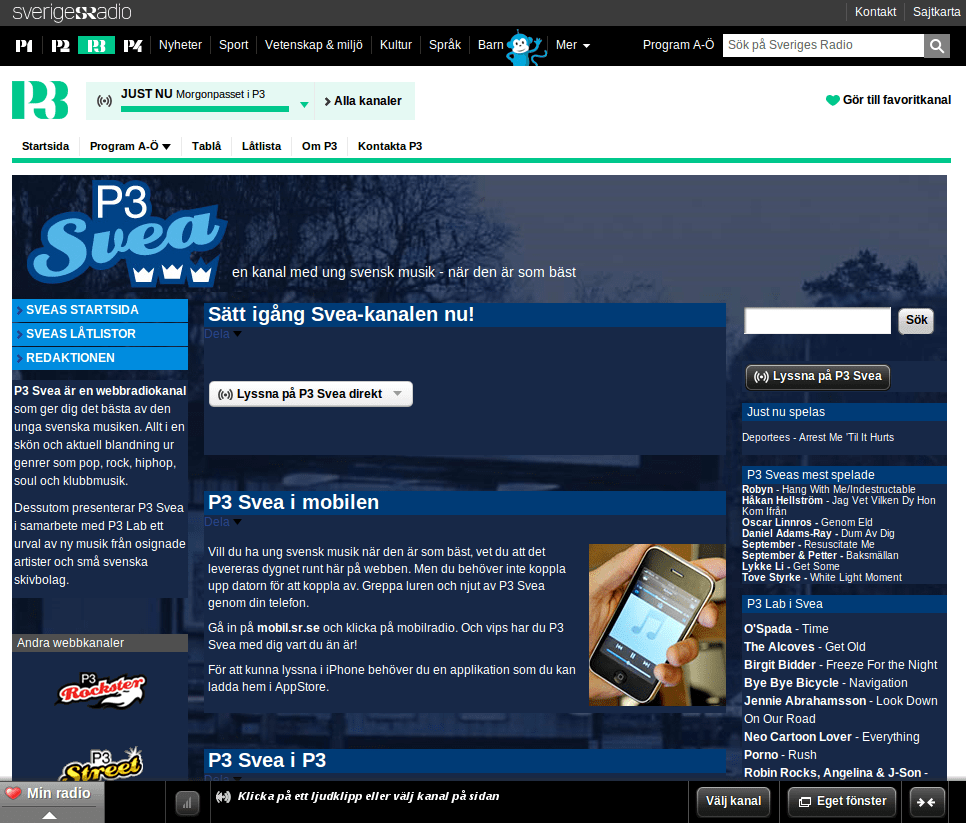
Task: Open the Tablå tab
Action: tap(206, 146)
